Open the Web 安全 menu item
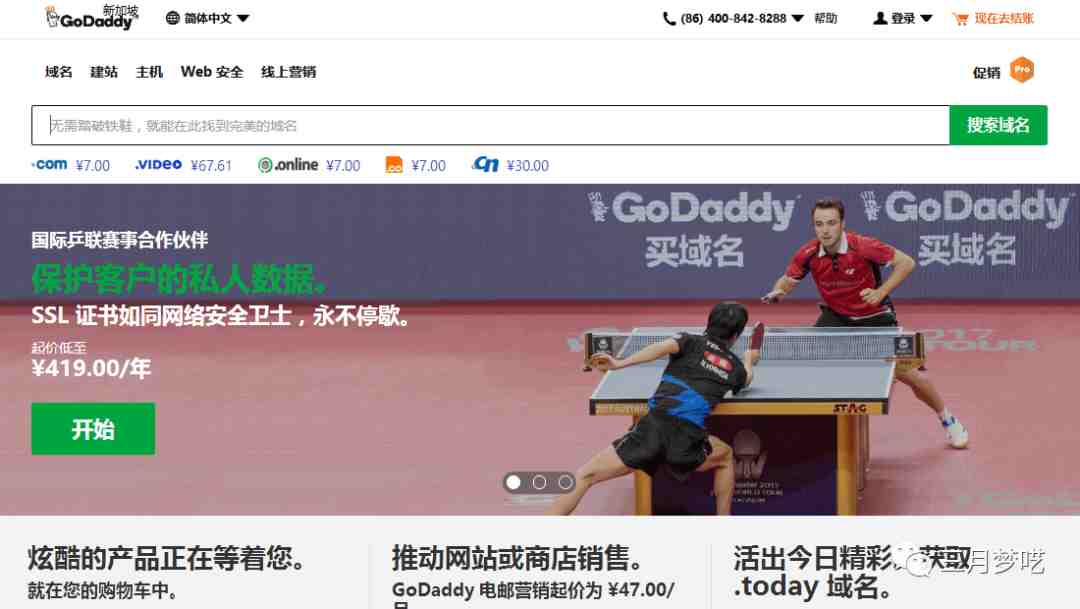The width and height of the screenshot is (1080, 609). click(x=212, y=72)
